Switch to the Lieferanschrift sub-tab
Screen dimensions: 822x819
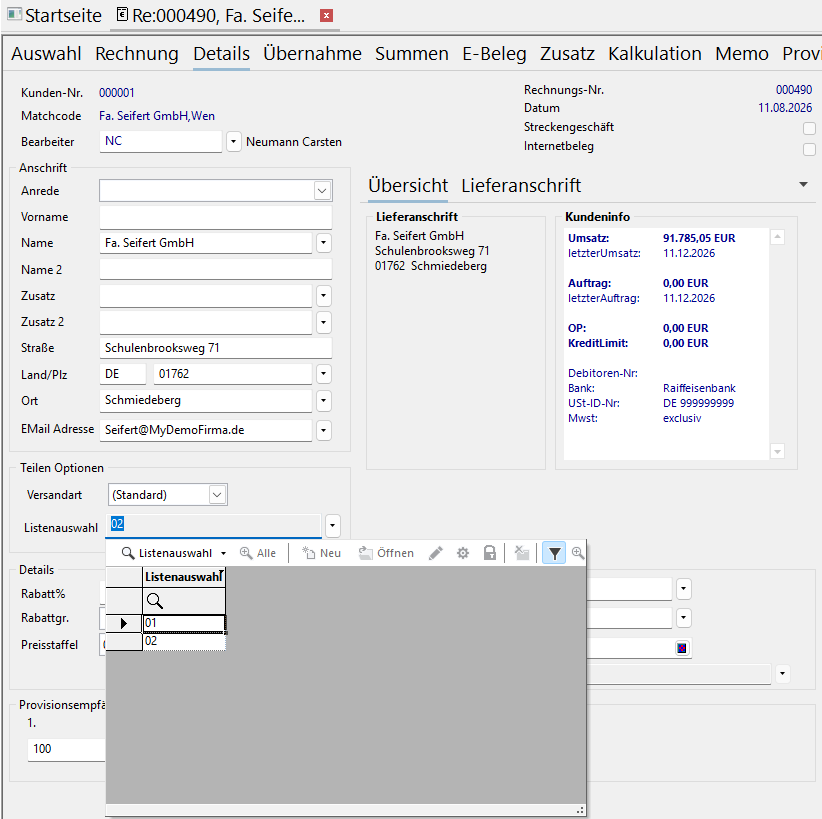pos(521,186)
